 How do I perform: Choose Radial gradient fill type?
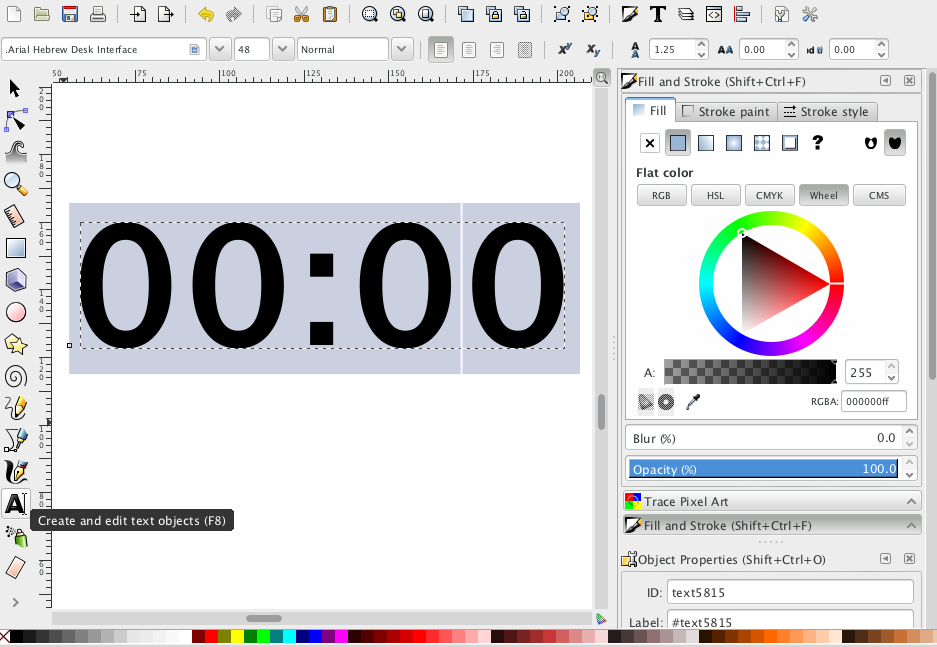734,143
